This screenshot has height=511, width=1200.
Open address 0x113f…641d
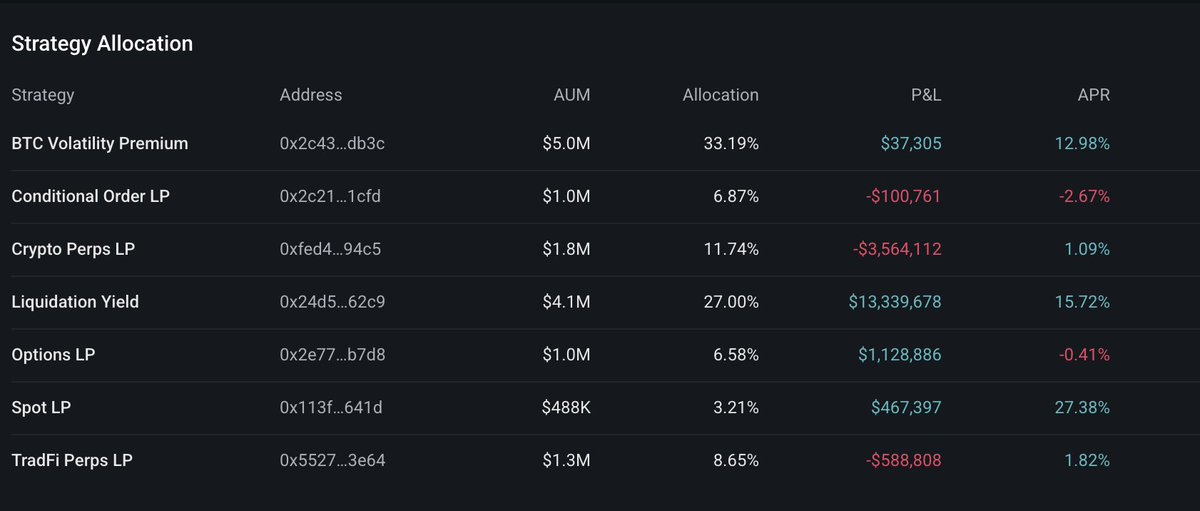point(331,408)
